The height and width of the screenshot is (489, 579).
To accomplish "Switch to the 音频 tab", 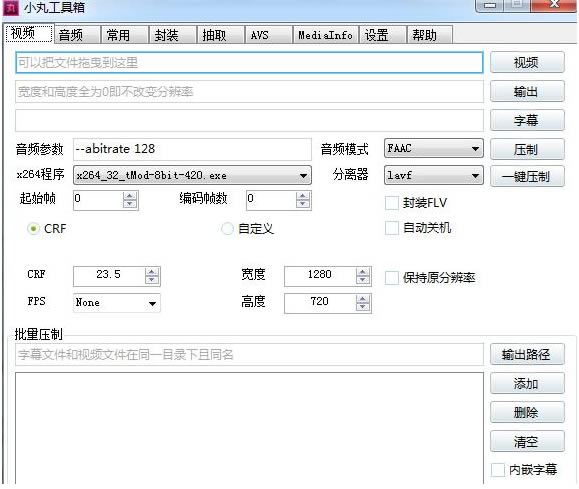I will pos(77,35).
